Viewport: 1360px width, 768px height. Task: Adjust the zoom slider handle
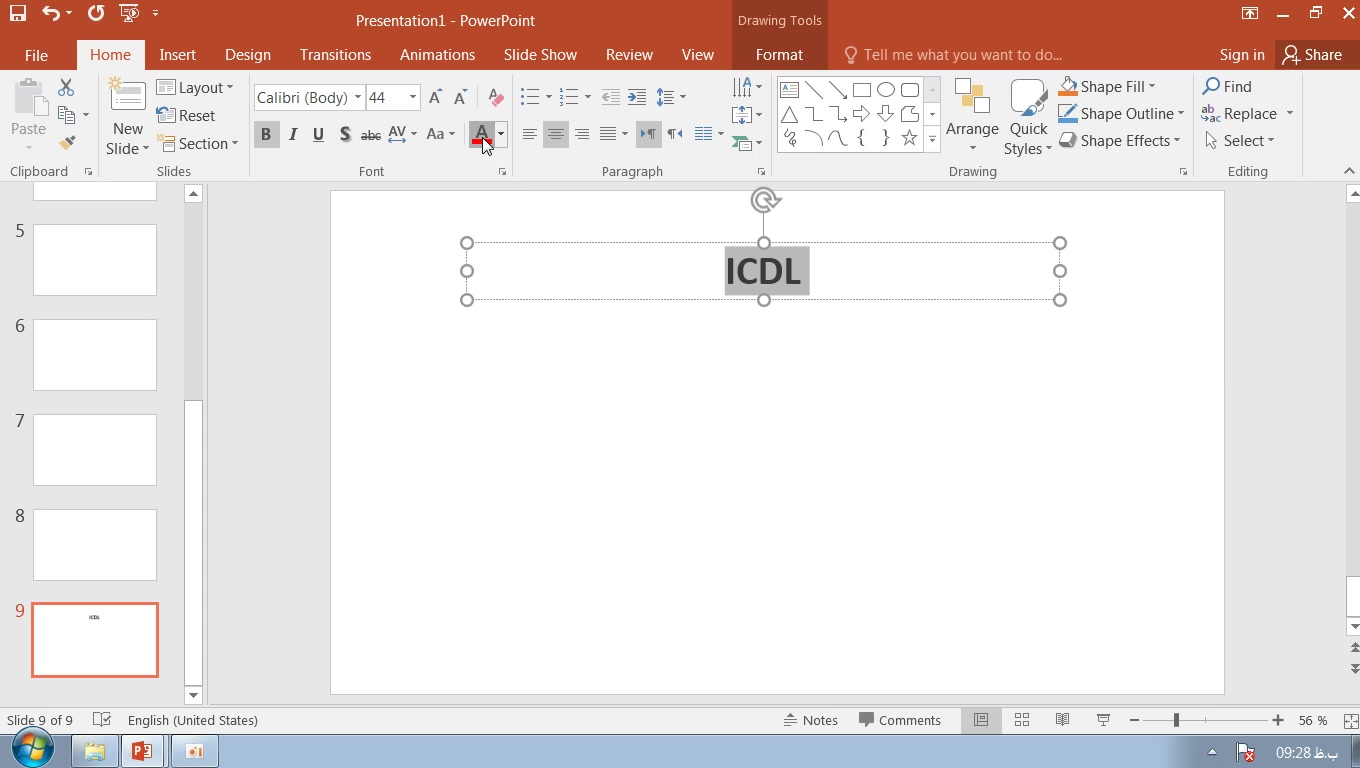(1176, 720)
